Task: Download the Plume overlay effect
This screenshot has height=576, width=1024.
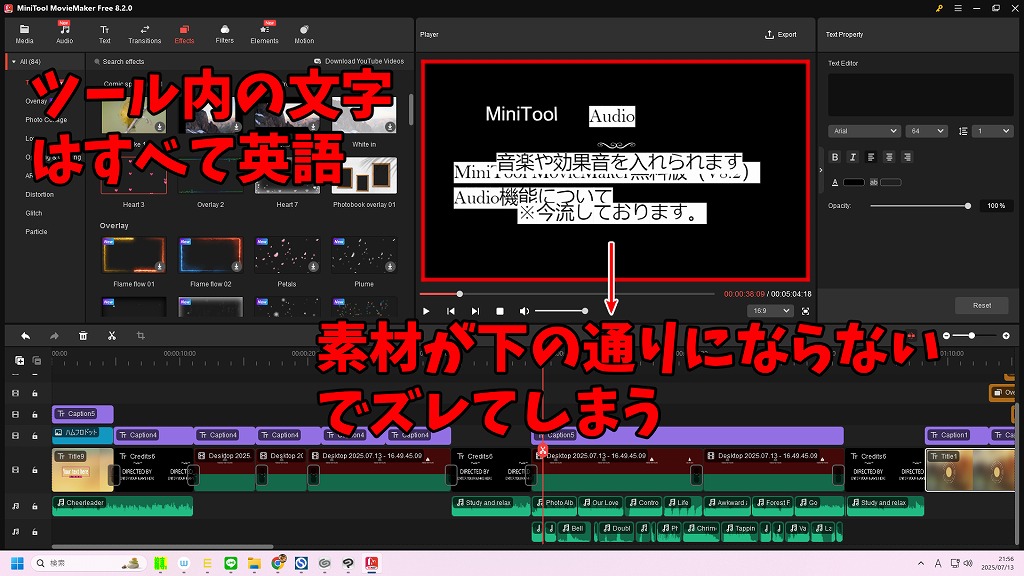Action: (x=390, y=266)
